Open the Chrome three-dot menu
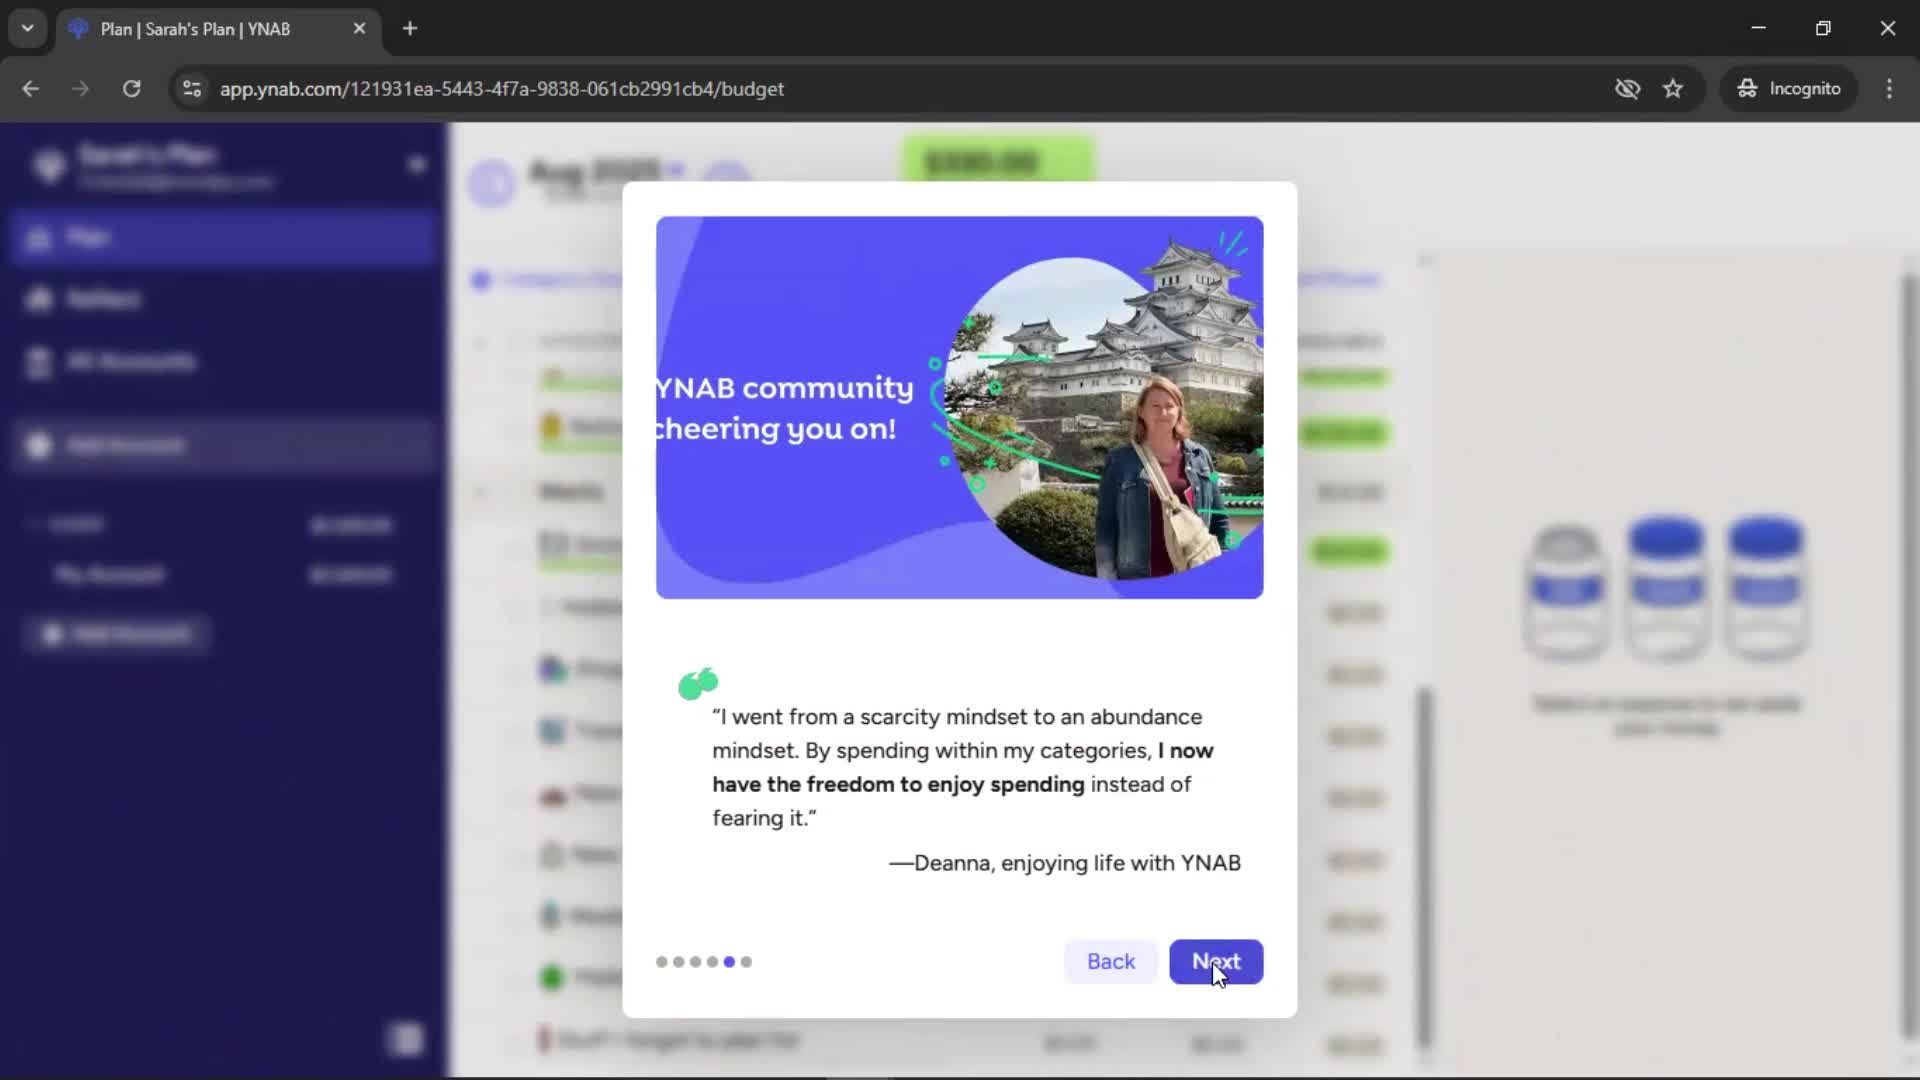 tap(1889, 89)
